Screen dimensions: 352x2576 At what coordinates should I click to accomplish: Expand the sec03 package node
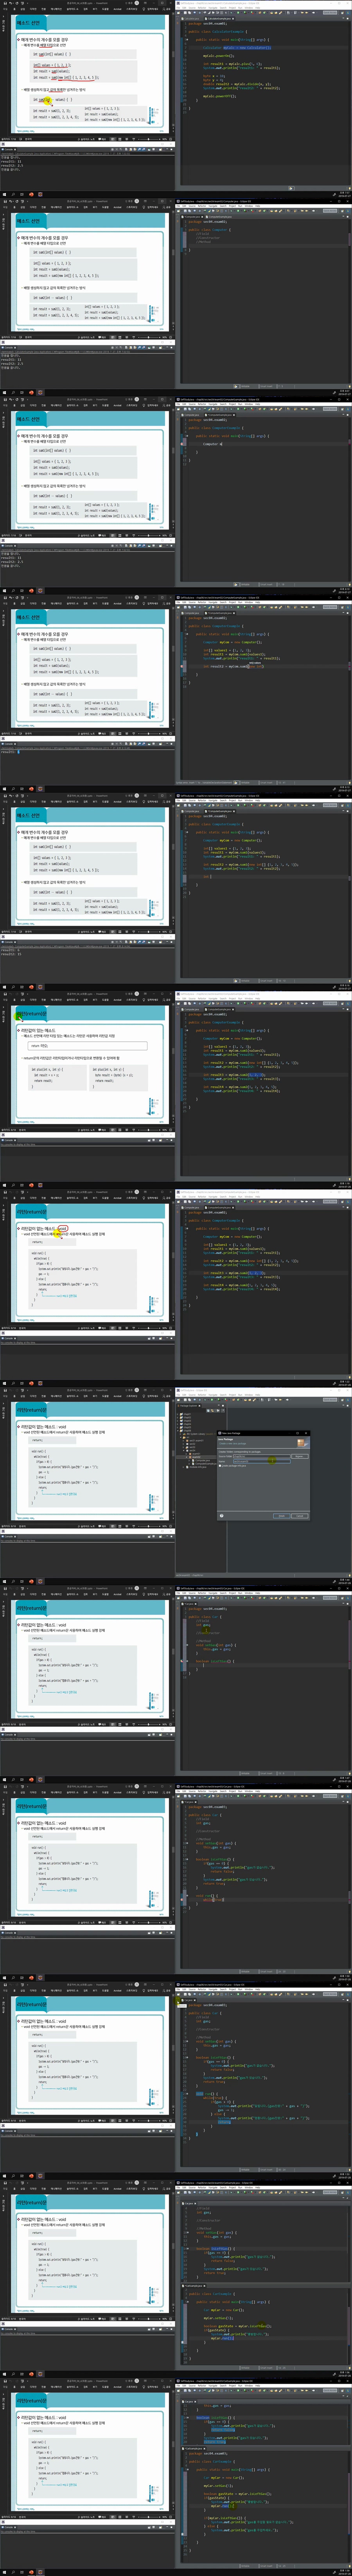pos(184,1447)
